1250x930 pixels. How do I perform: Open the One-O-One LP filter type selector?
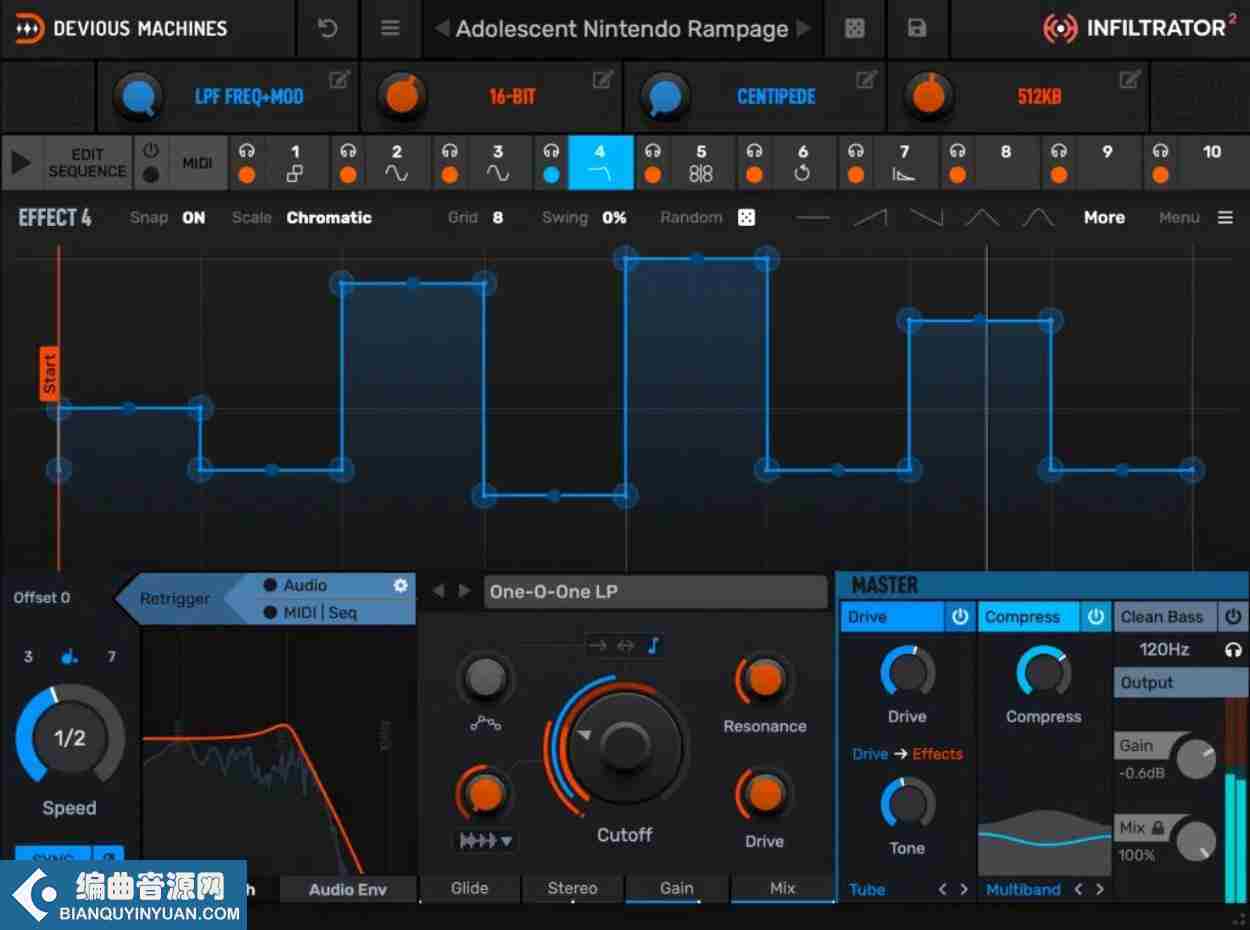tap(656, 591)
